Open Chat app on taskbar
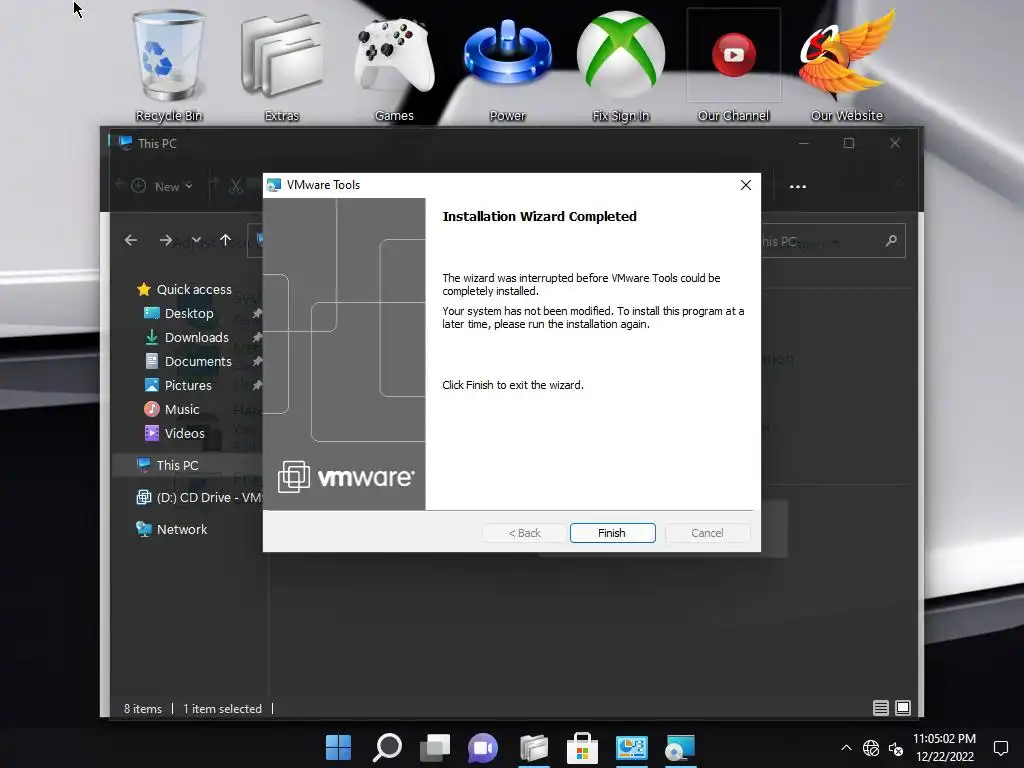The width and height of the screenshot is (1024, 768). pos(483,747)
